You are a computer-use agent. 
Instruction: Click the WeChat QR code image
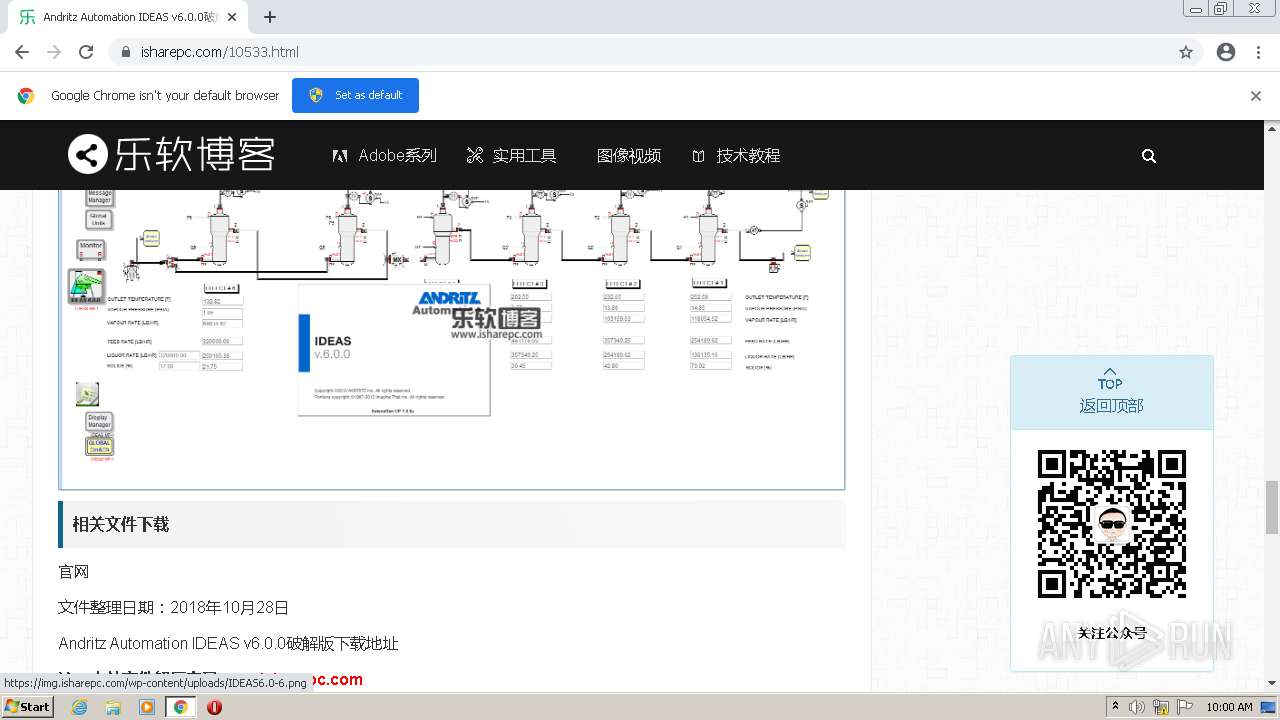coord(1112,524)
